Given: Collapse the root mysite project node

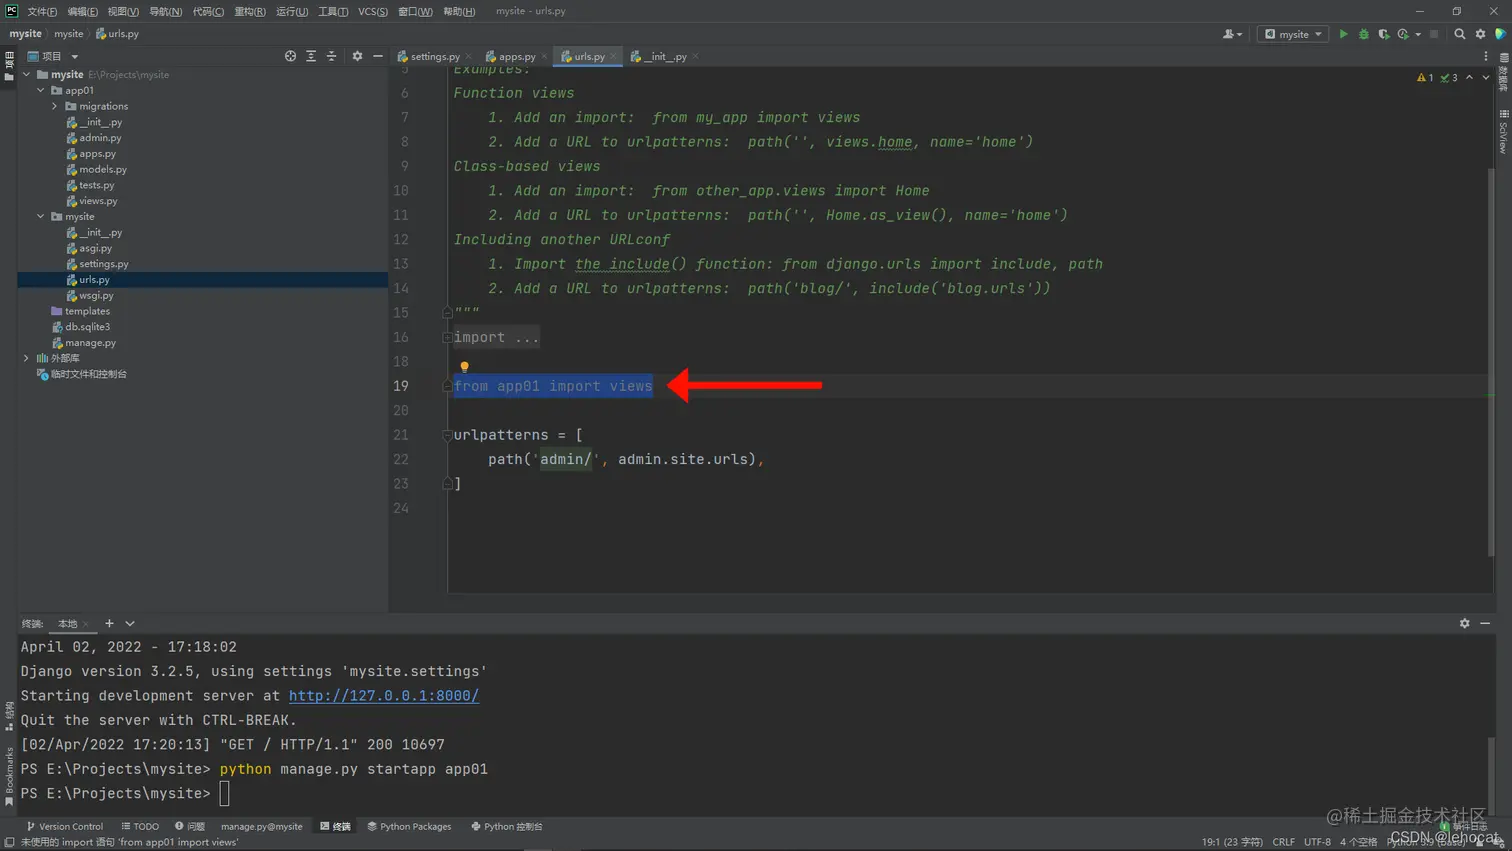Looking at the screenshot, I should tap(27, 74).
